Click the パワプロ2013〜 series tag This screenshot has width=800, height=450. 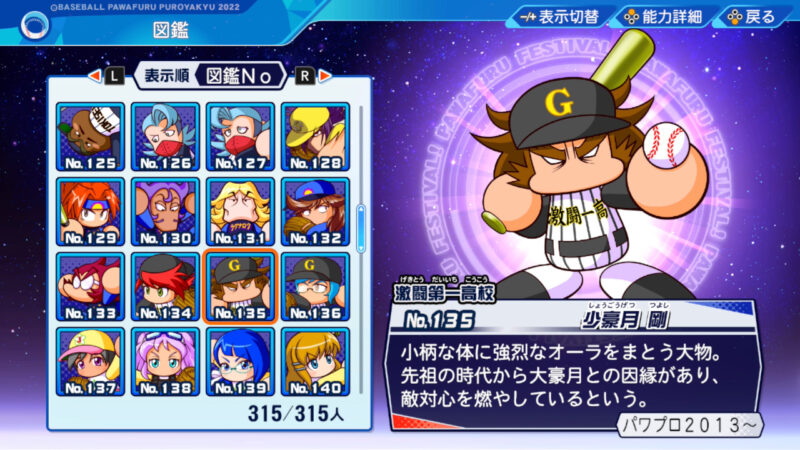click(x=689, y=424)
